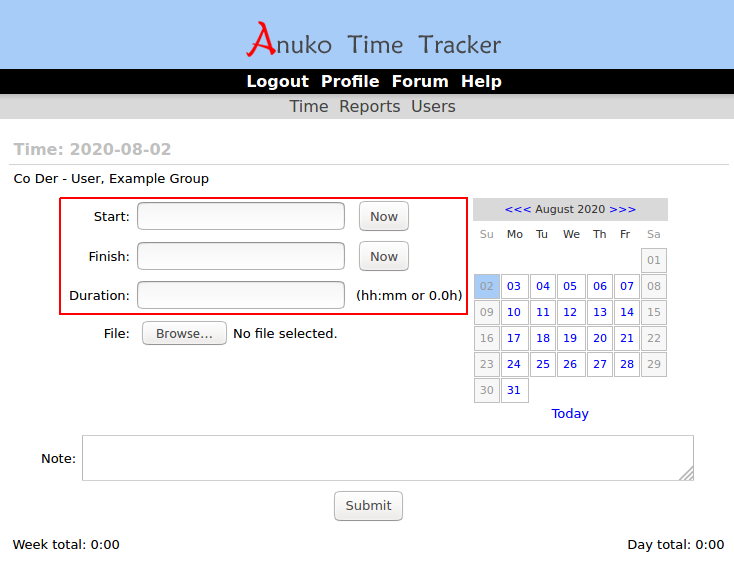Open the Forum link in the header
Viewport: 734px width, 562px height.
pyautogui.click(x=420, y=82)
